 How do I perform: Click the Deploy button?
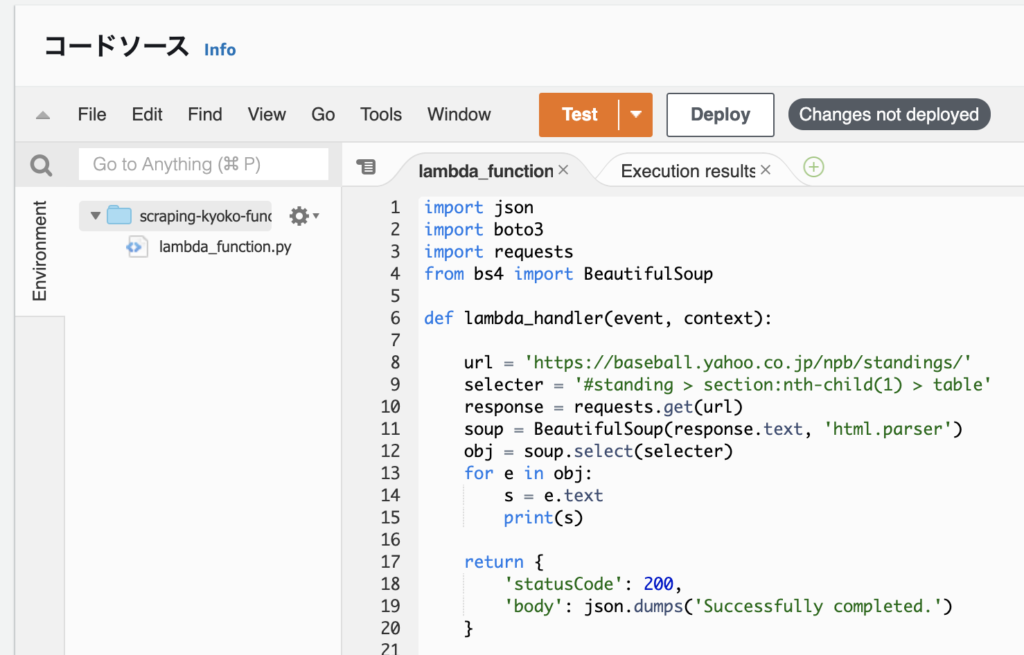pyautogui.click(x=720, y=115)
